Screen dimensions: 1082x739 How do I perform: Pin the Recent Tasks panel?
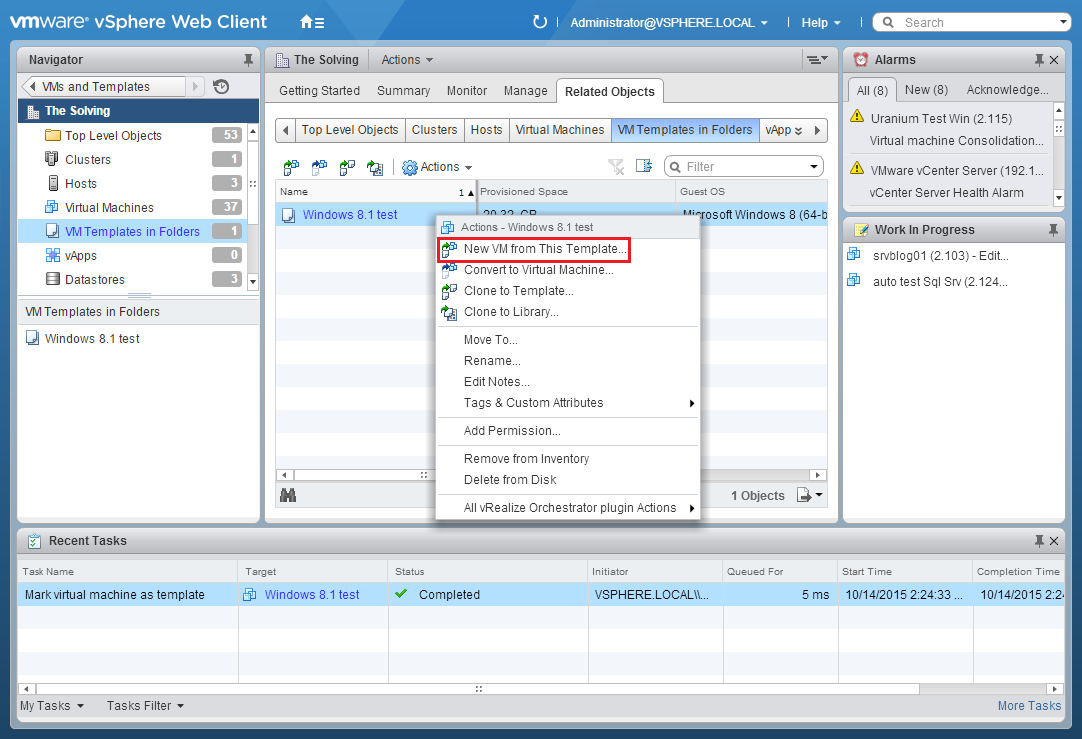pos(1039,541)
